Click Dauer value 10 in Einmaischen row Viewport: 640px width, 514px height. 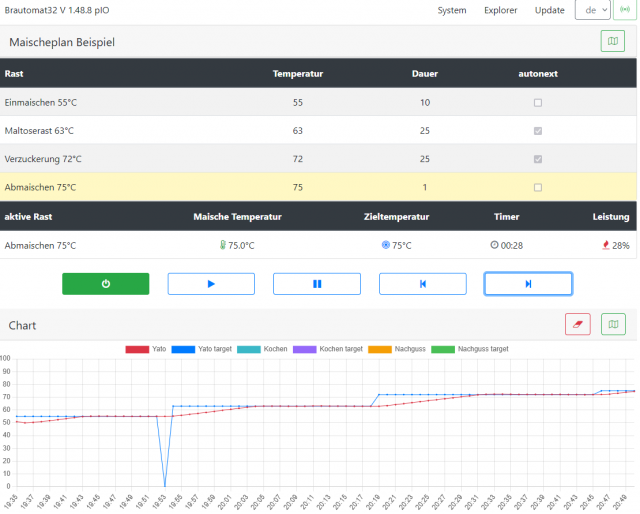coord(425,102)
